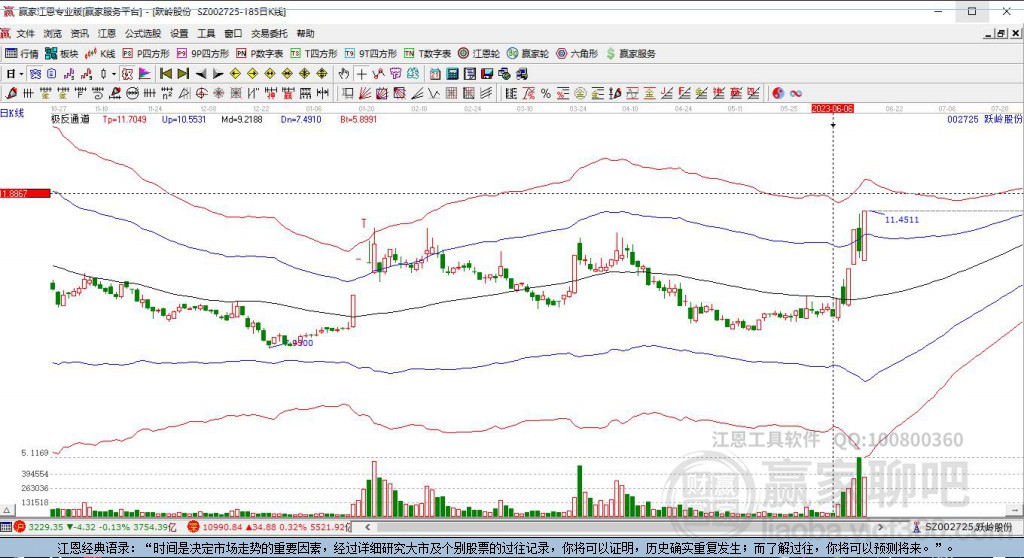Click the 2023-06-06 date marker on timeline
1024x558 pixels.
(x=832, y=108)
